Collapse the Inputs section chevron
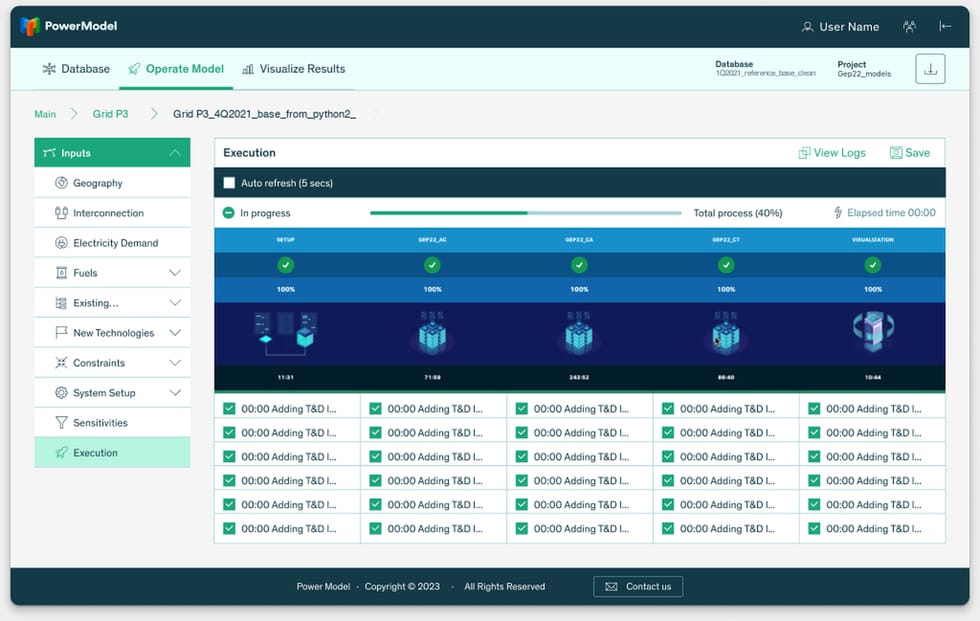Viewport: 980px width, 621px height. tap(175, 153)
